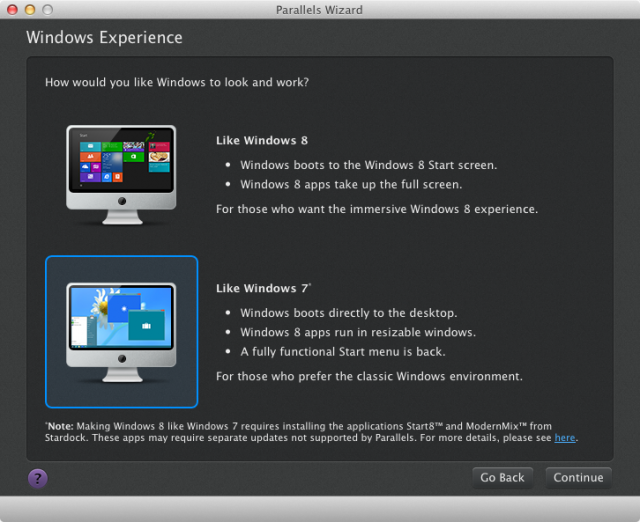Viewport: 640px width, 522px height.
Task: Click 'A fully functional Start menu is back.'
Action: tap(342, 352)
